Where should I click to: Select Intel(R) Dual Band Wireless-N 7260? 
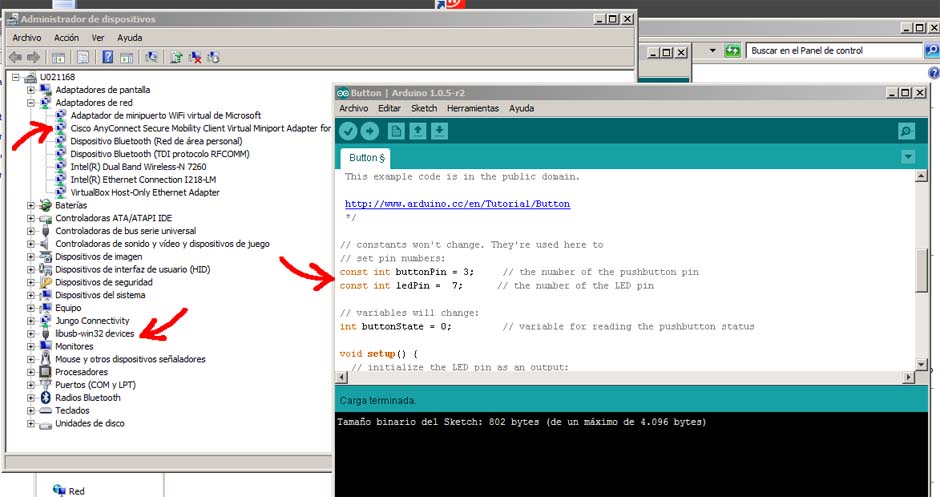click(138, 167)
